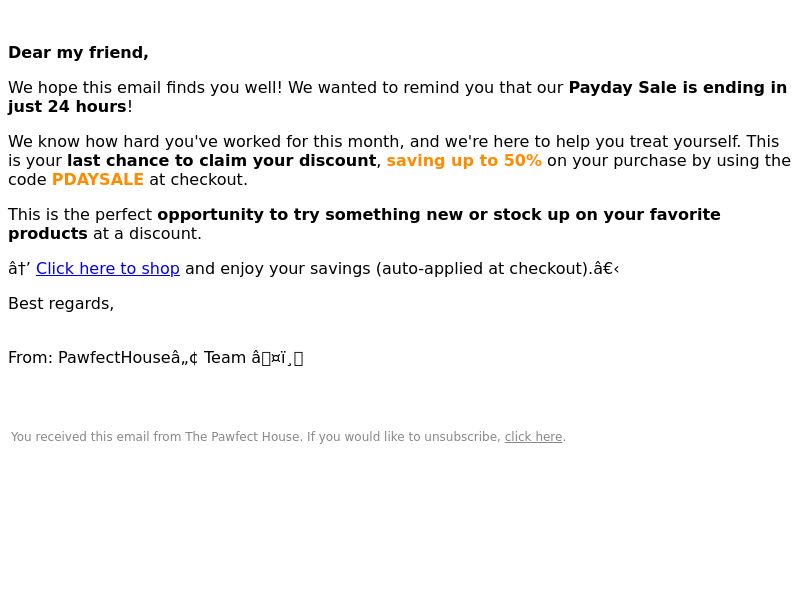Click 'at checkout.' after the promo code
The height and width of the screenshot is (600, 800).
198,180
